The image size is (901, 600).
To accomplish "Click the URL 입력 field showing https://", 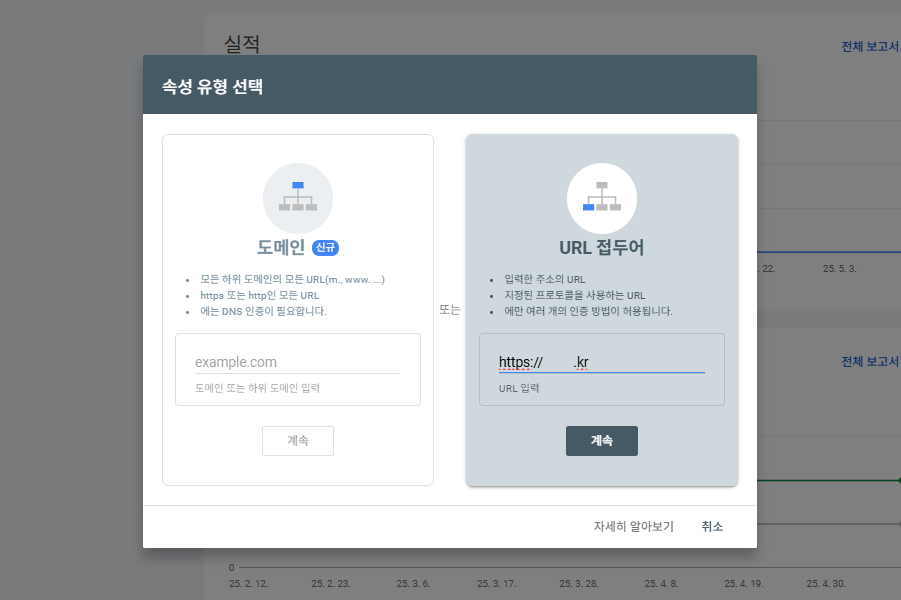I will [601, 360].
